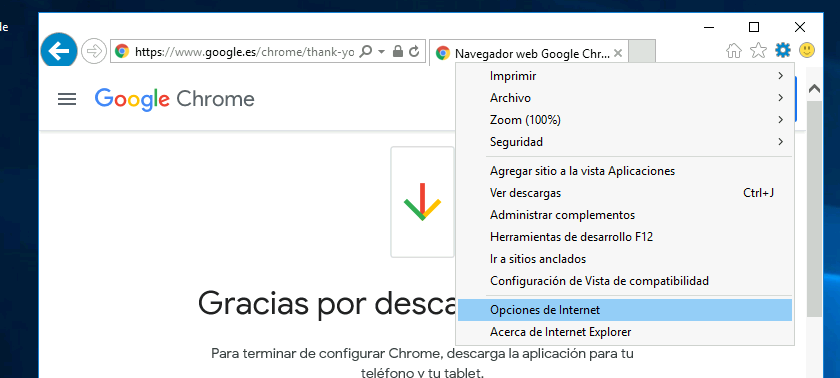Choose Acerca de Internet Explorer
This screenshot has height=378, width=840.
click(x=625, y=332)
